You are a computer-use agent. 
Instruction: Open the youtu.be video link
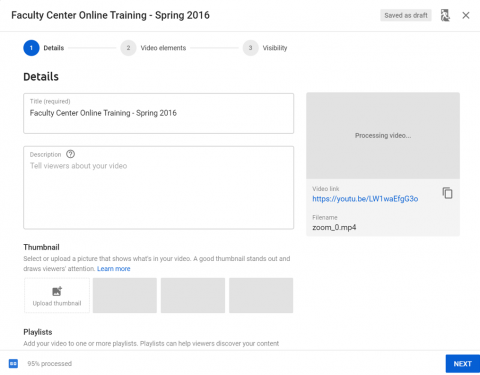(365, 199)
